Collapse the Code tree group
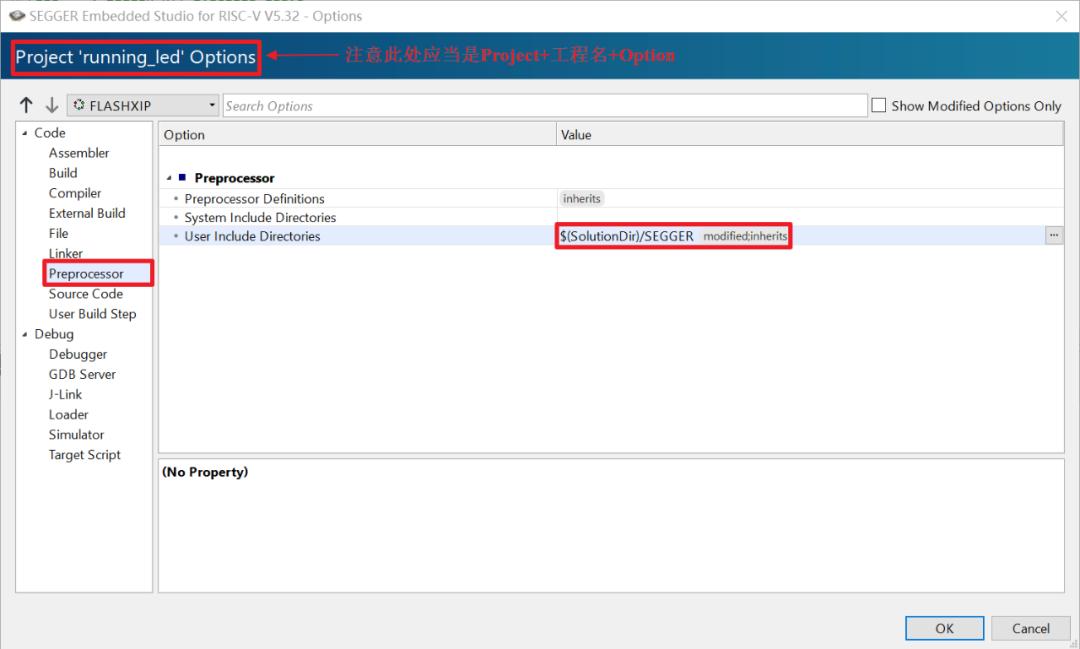 pyautogui.click(x=25, y=133)
